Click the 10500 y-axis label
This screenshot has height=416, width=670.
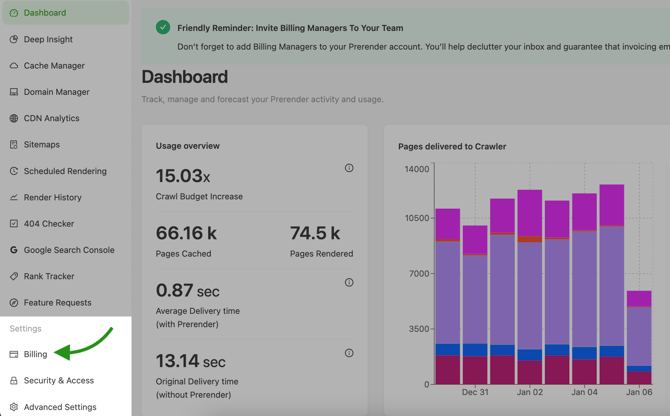(x=417, y=218)
